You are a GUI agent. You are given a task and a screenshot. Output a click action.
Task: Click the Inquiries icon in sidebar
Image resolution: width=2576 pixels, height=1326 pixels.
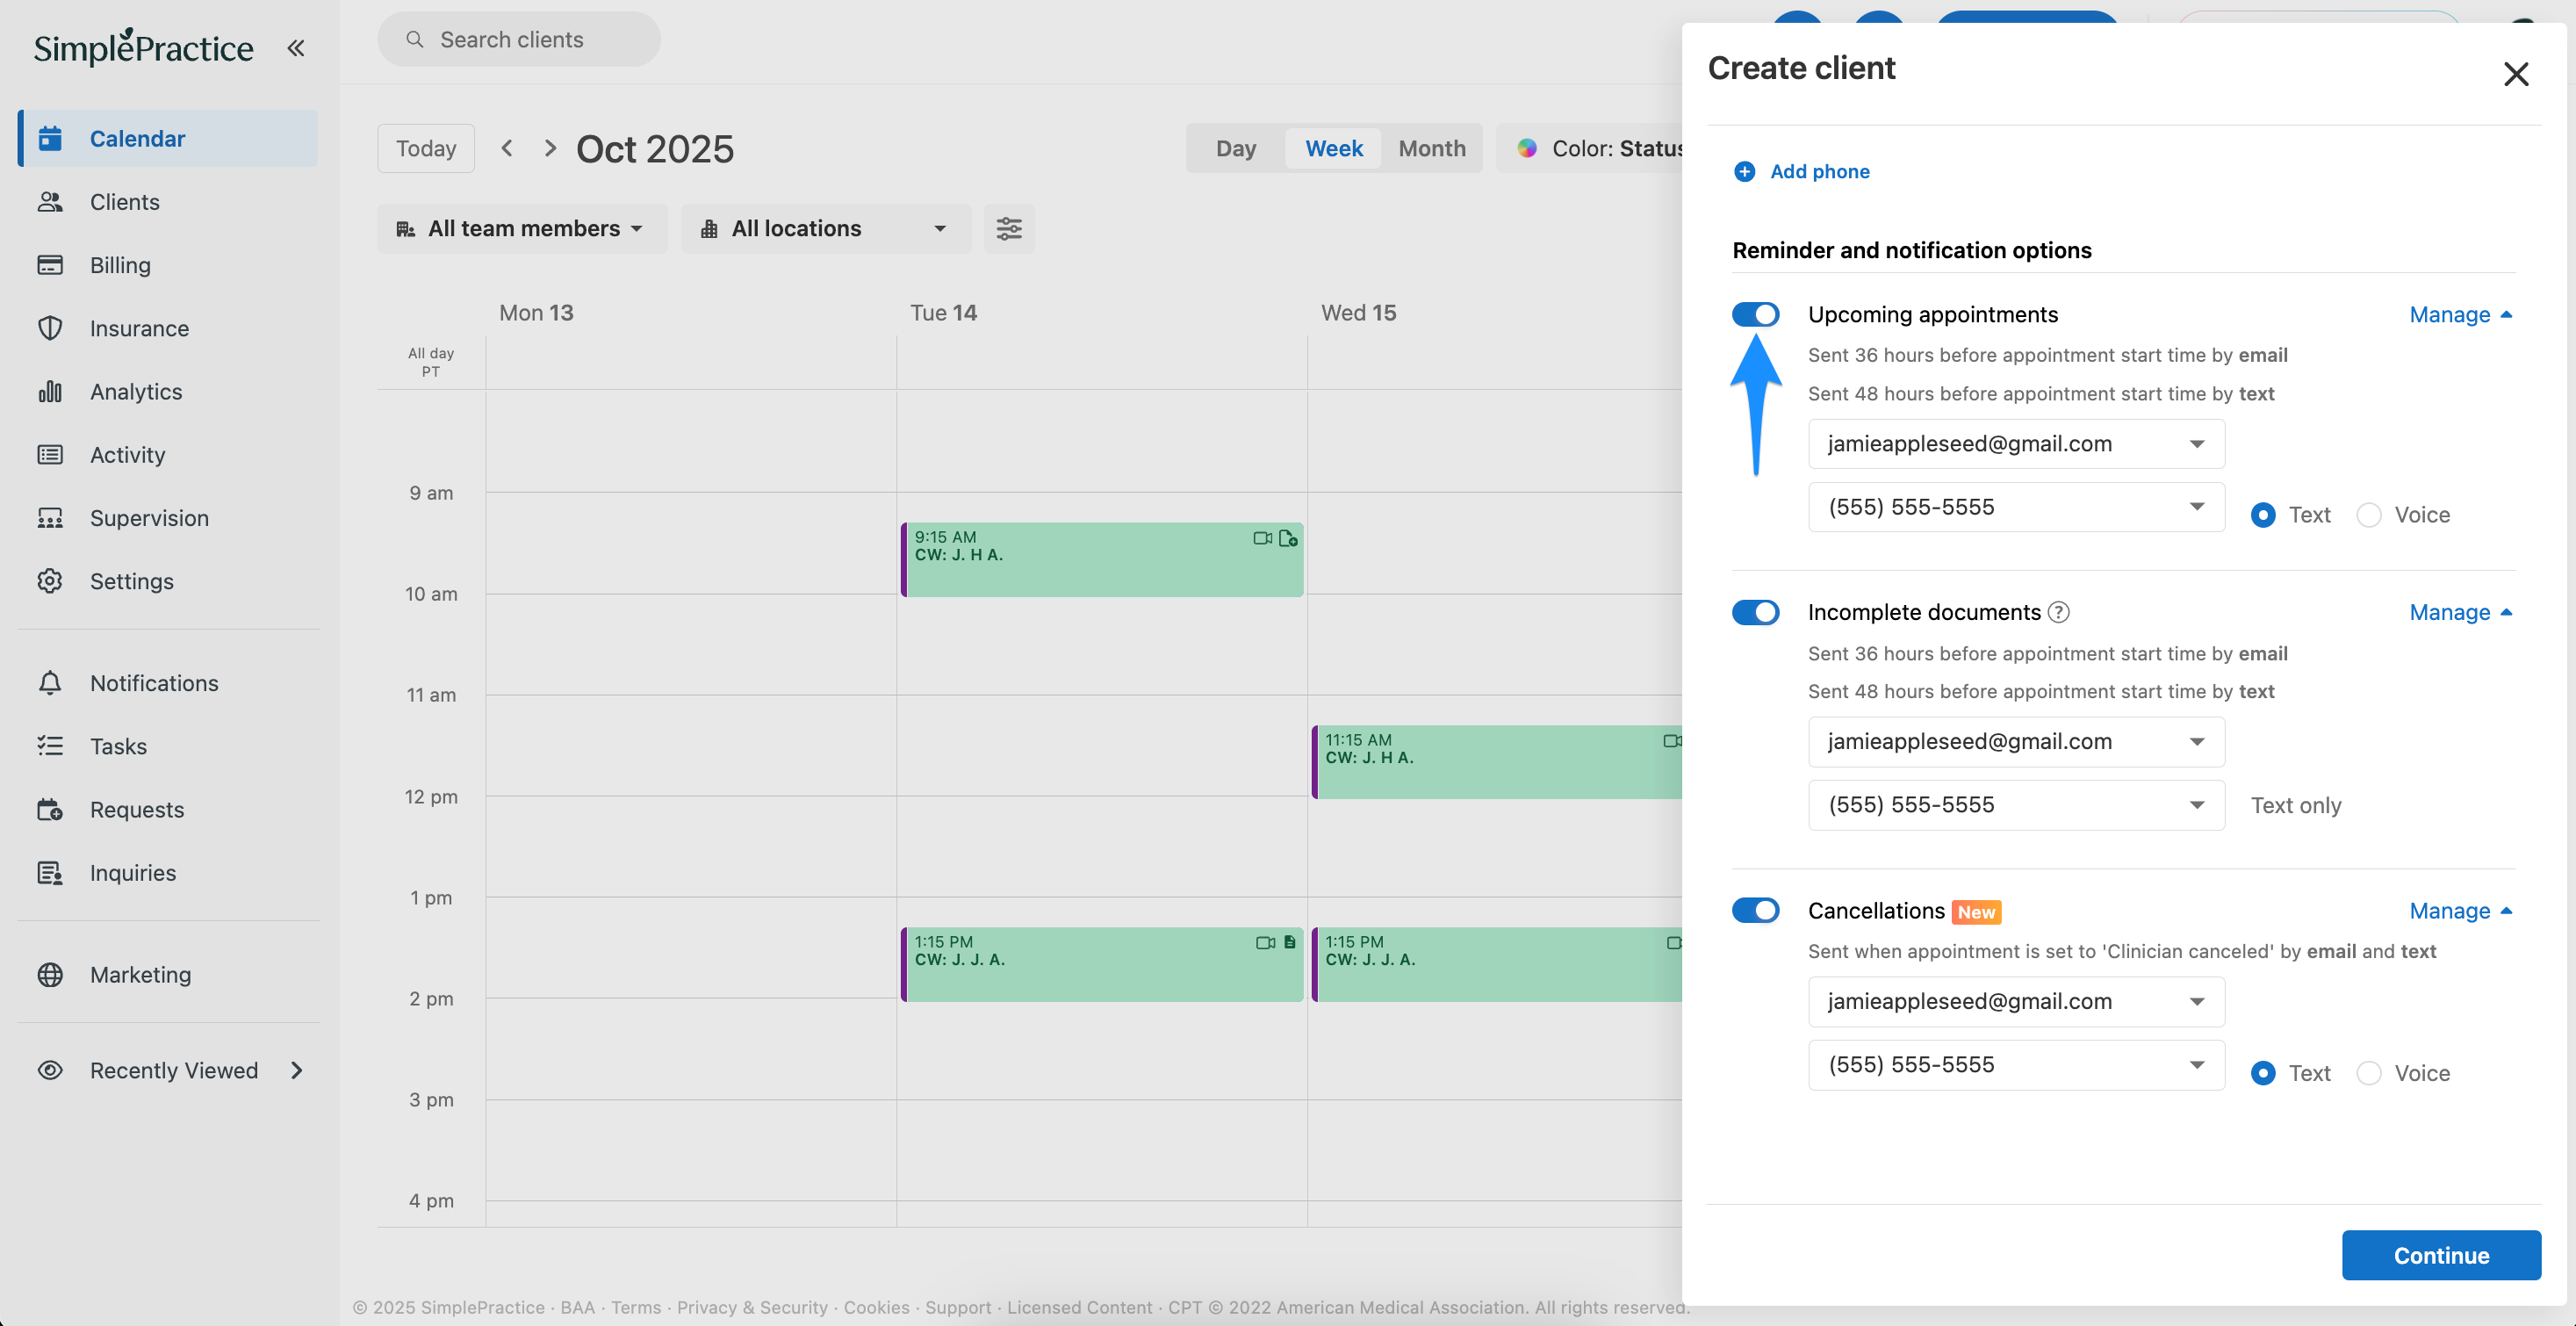pos(50,873)
